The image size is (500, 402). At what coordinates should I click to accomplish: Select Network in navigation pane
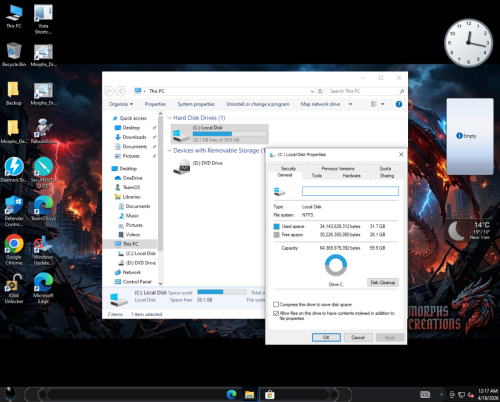click(x=132, y=272)
